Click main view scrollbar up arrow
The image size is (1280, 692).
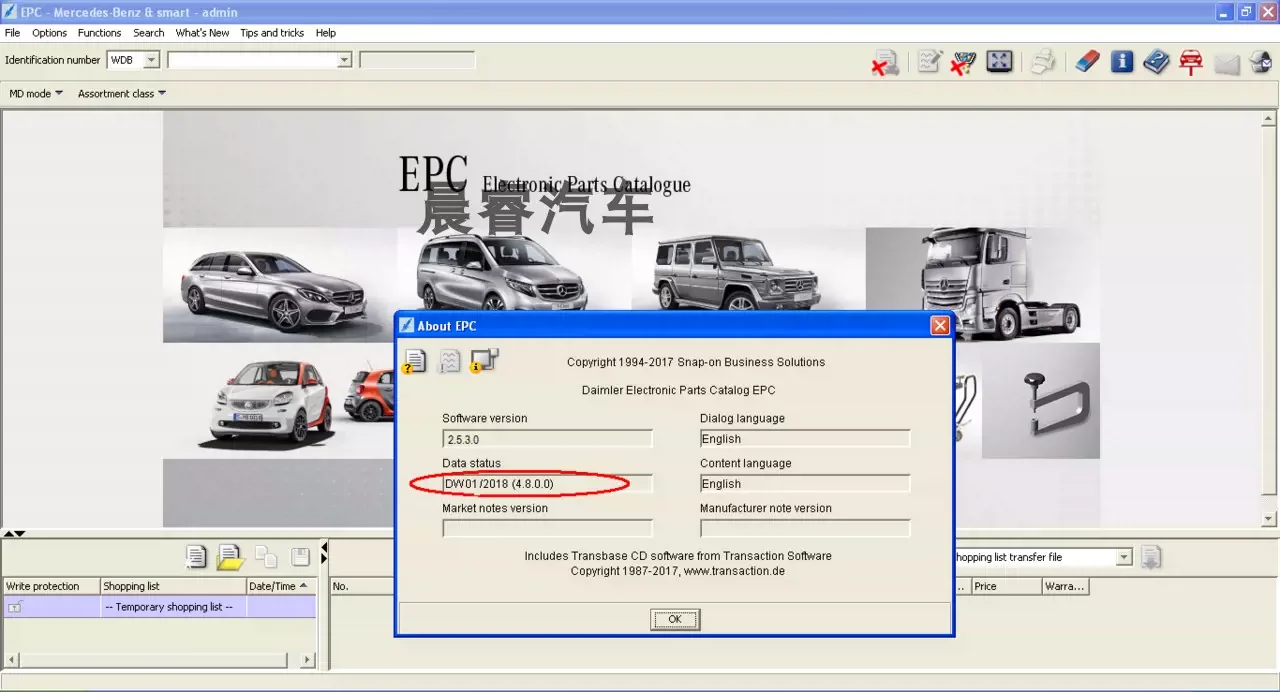tap(1269, 118)
